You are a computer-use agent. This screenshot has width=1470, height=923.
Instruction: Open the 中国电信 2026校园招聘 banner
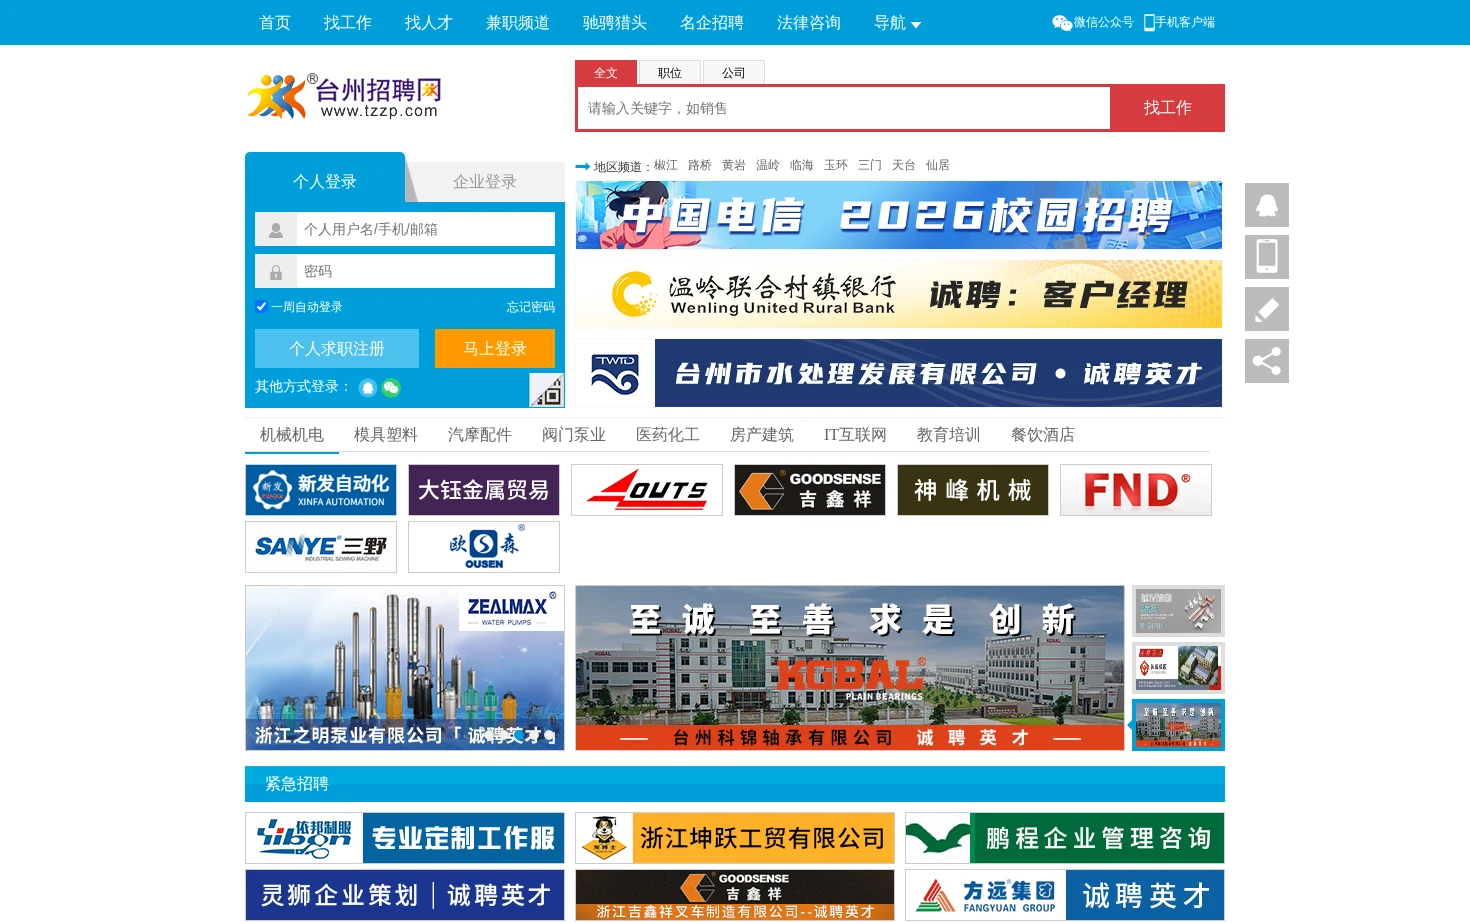point(899,215)
